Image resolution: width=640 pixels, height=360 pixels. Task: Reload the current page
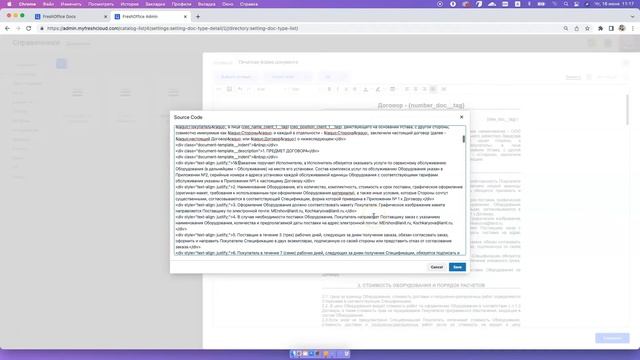[29, 29]
